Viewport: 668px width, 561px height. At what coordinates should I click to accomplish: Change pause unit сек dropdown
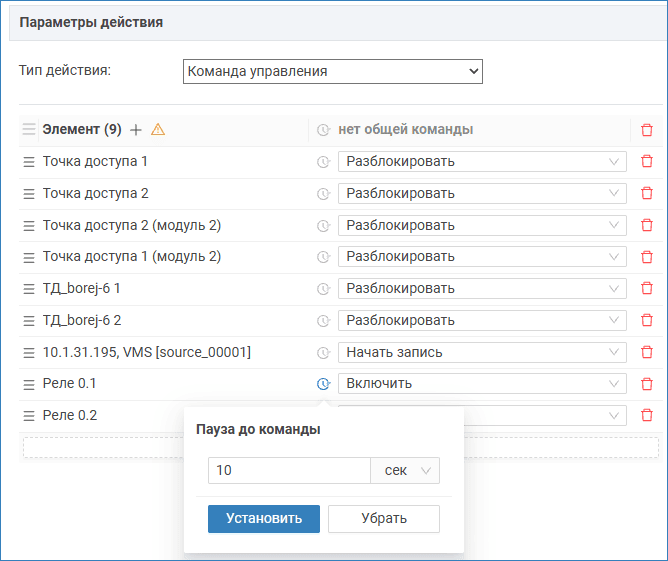click(405, 471)
